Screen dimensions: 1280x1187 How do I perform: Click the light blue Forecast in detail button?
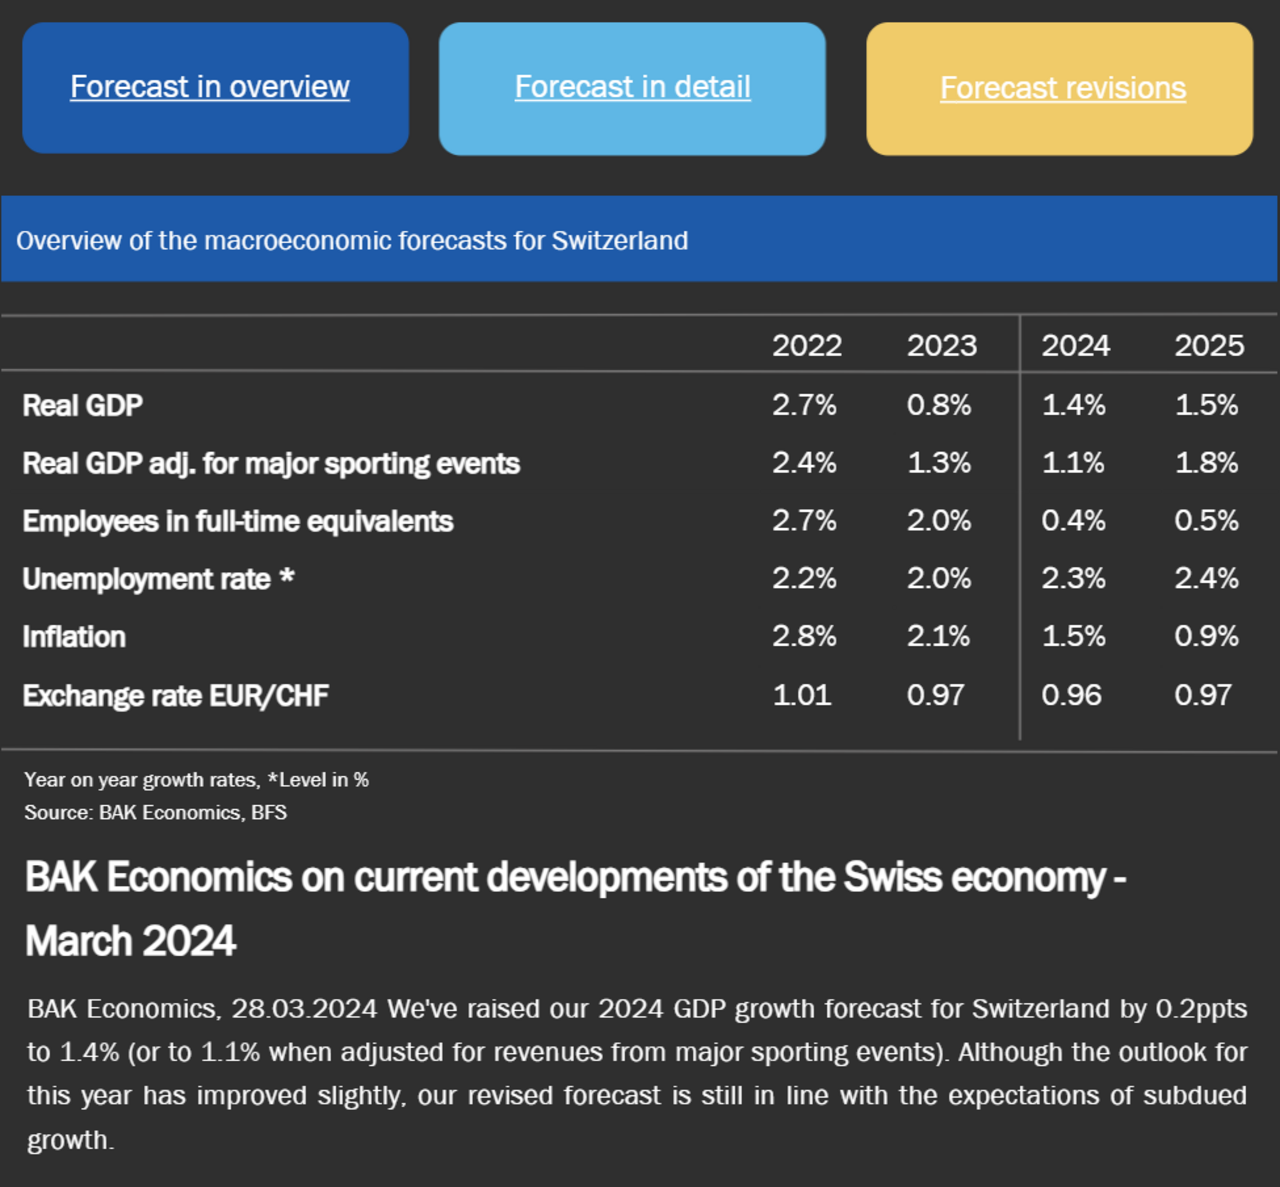[x=632, y=89]
